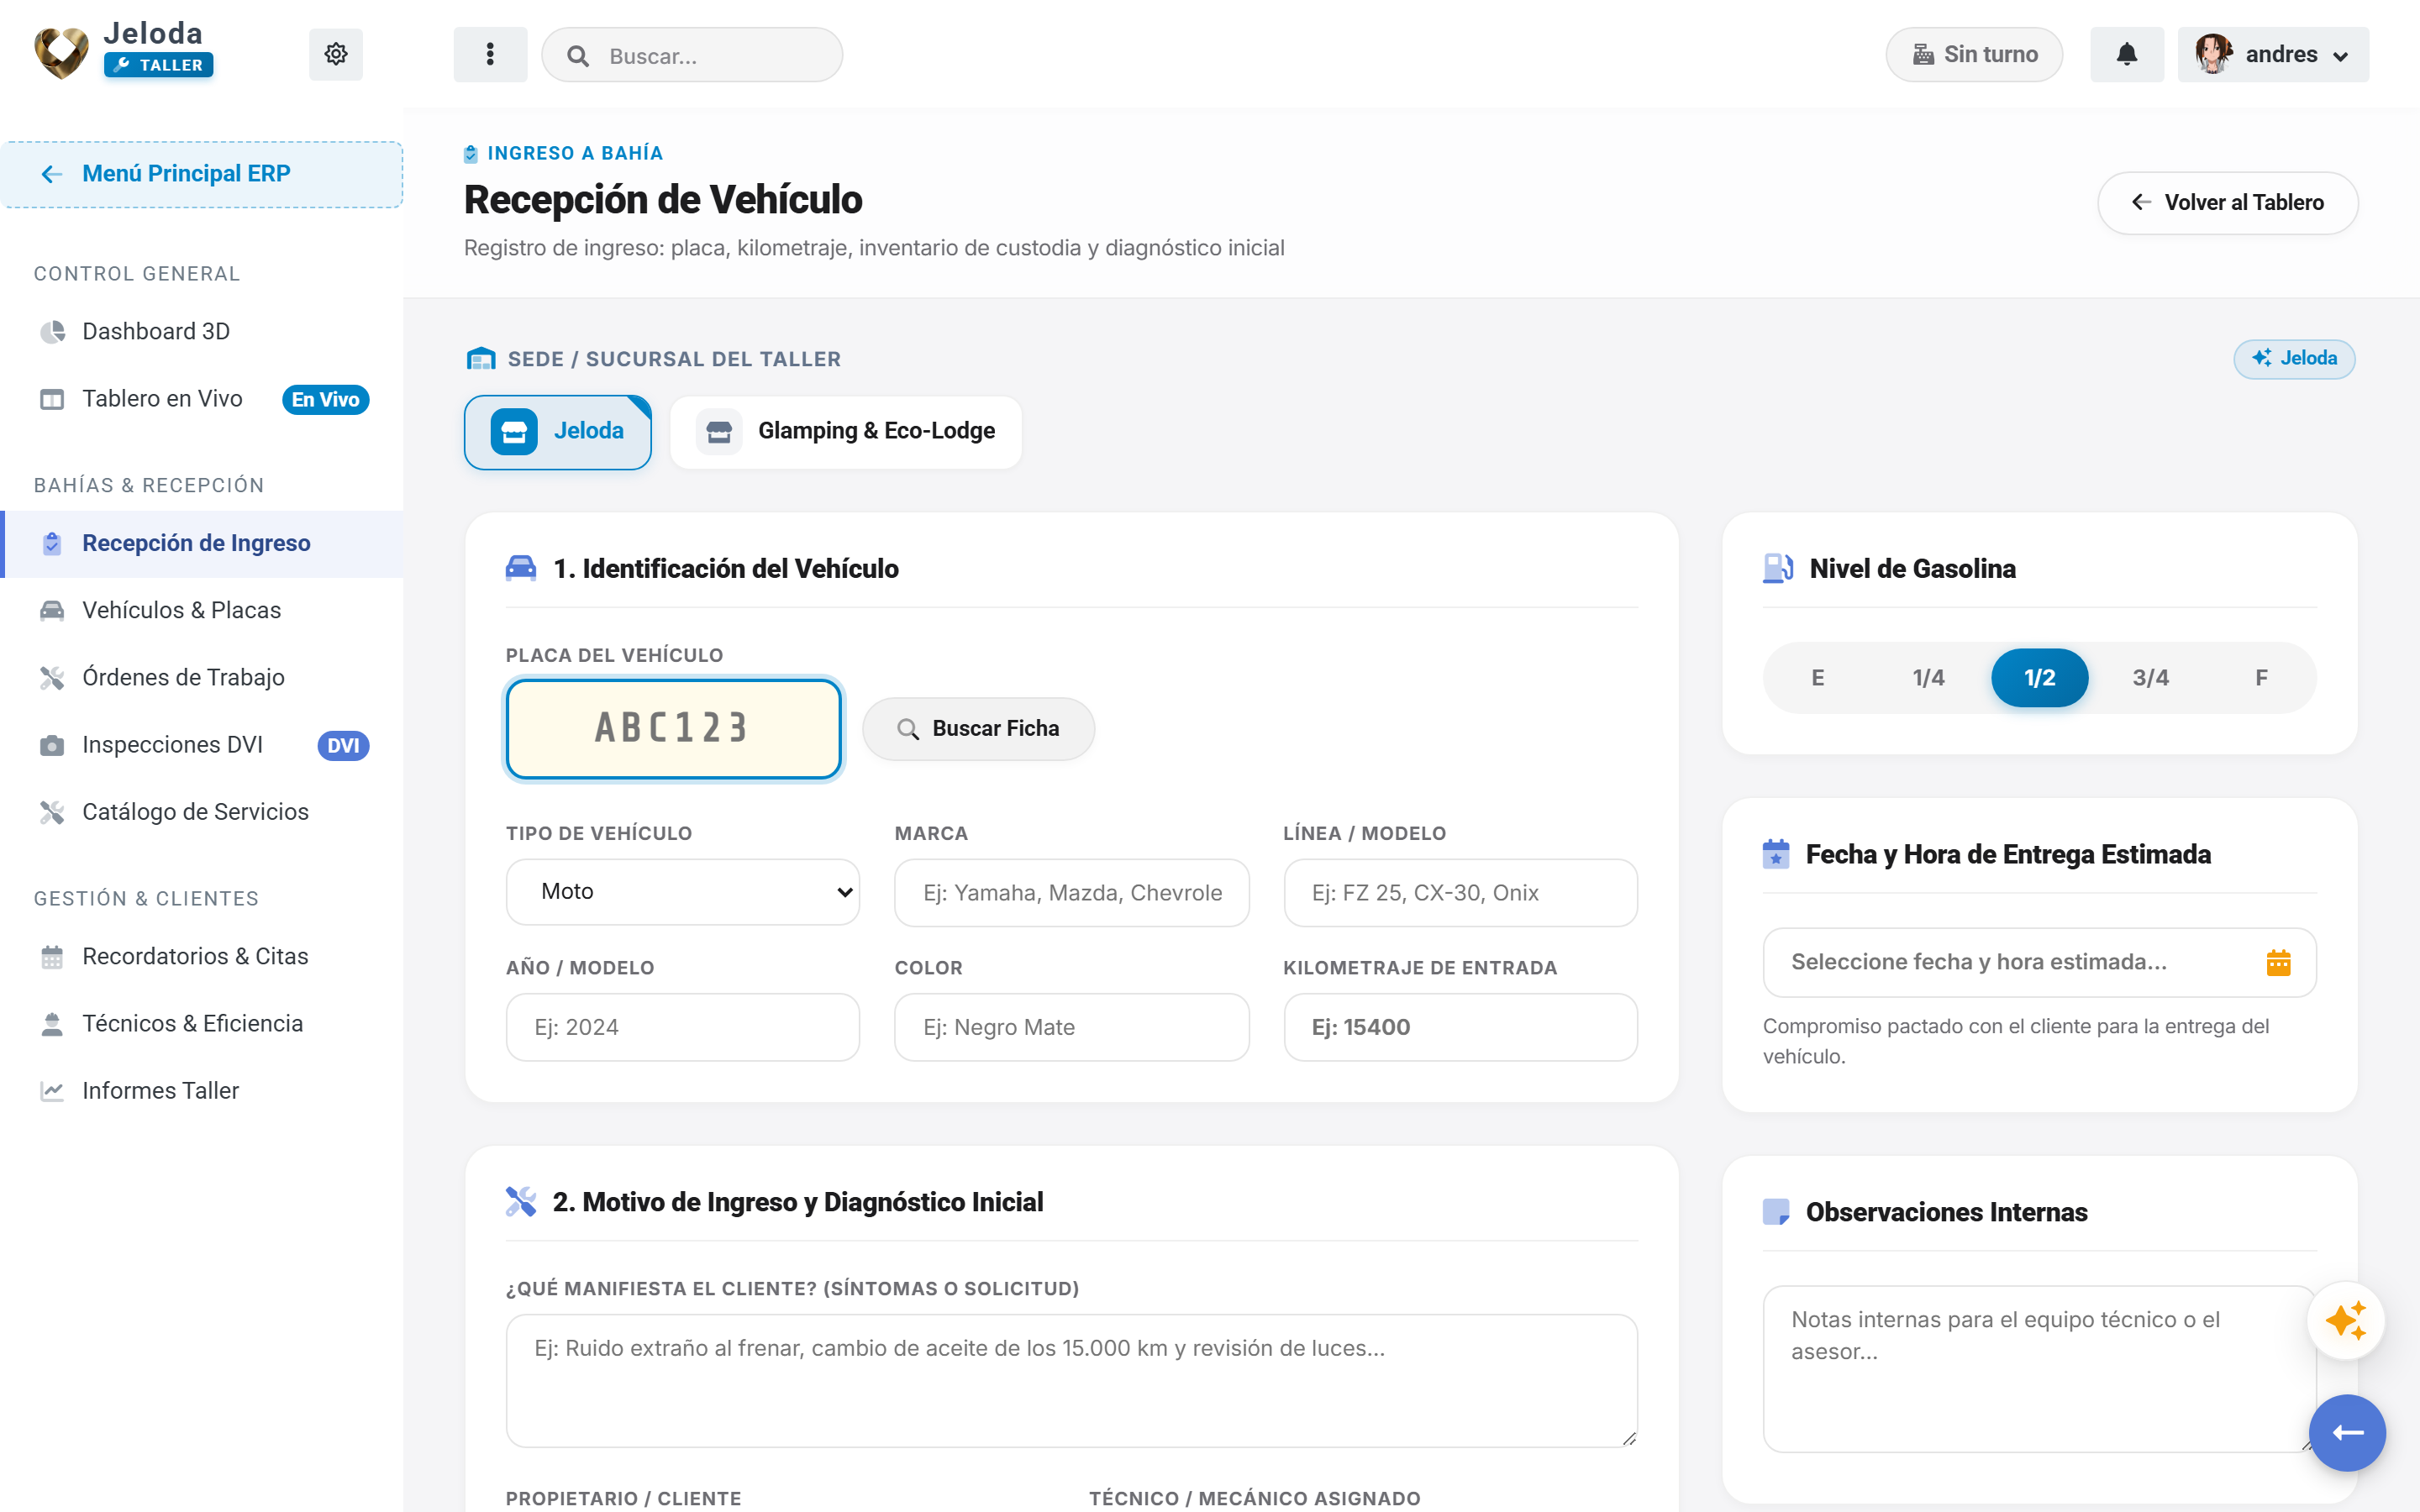Viewport: 2420px width, 1512px height.
Task: Select the Glamping & Eco-Lodge branch
Action: click(846, 432)
